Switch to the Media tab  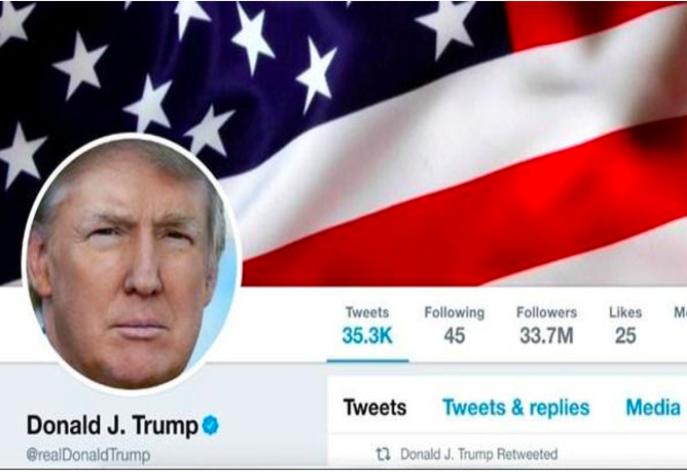(653, 408)
